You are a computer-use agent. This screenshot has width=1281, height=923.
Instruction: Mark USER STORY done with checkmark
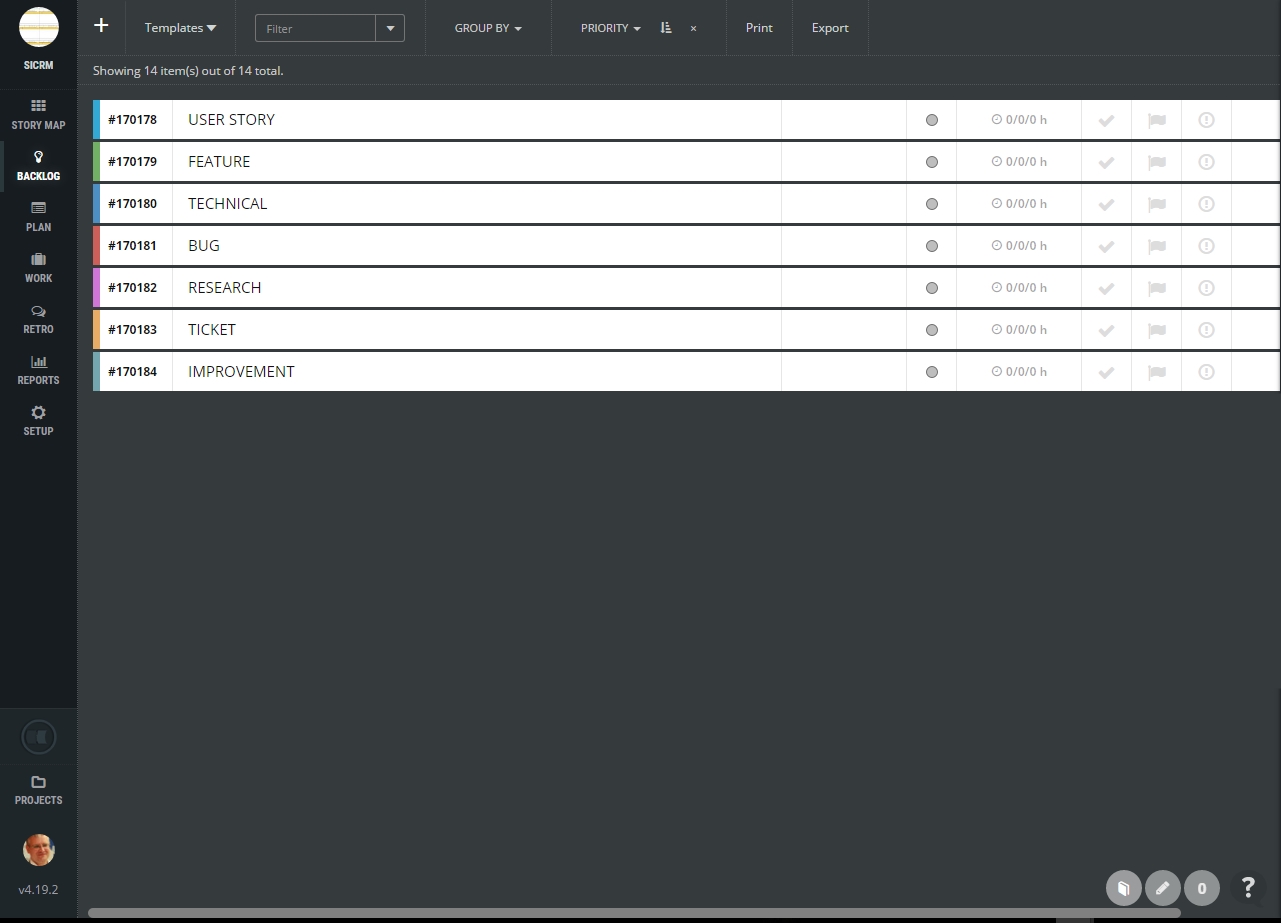click(x=1106, y=120)
